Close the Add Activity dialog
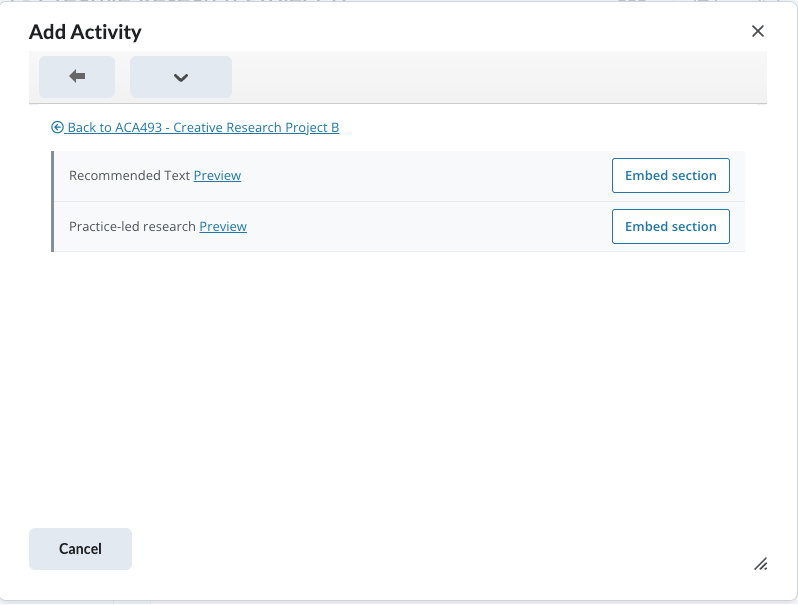 click(x=757, y=31)
